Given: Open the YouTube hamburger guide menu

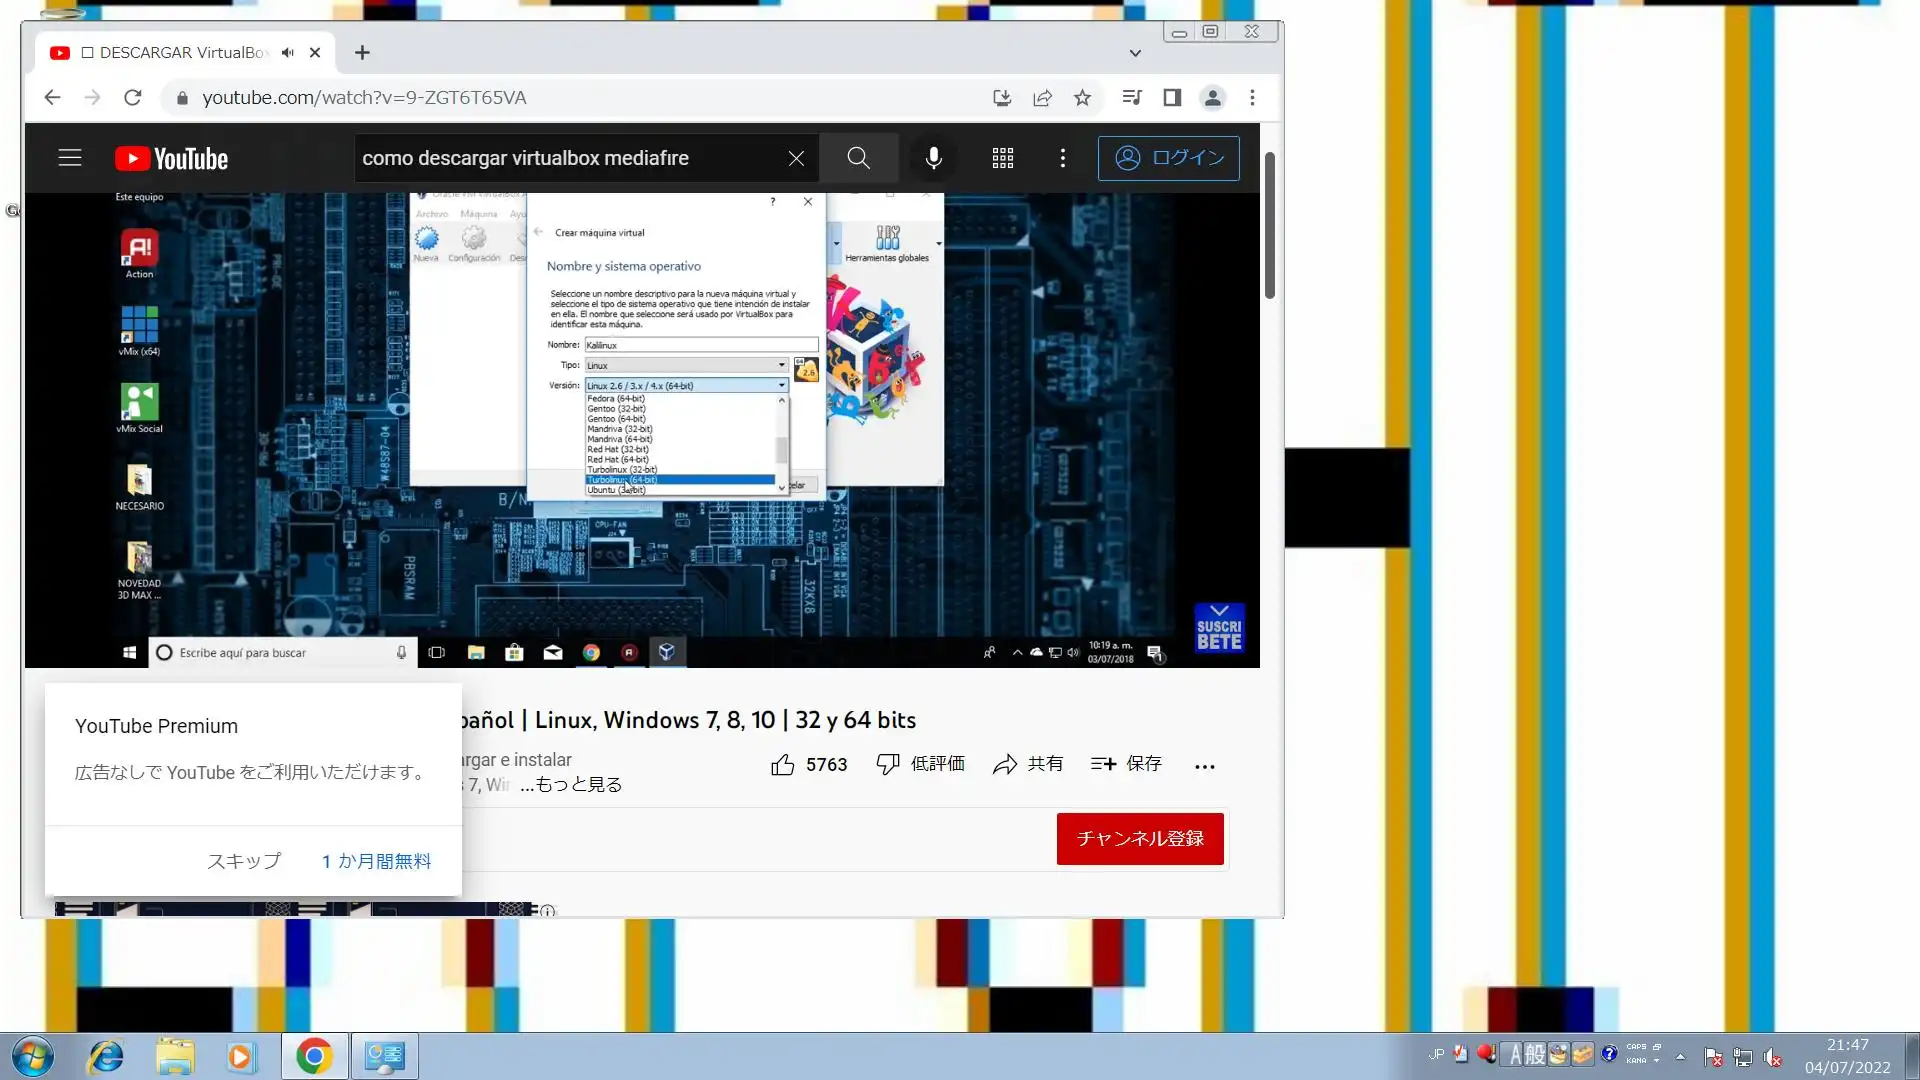Looking at the screenshot, I should [70, 158].
